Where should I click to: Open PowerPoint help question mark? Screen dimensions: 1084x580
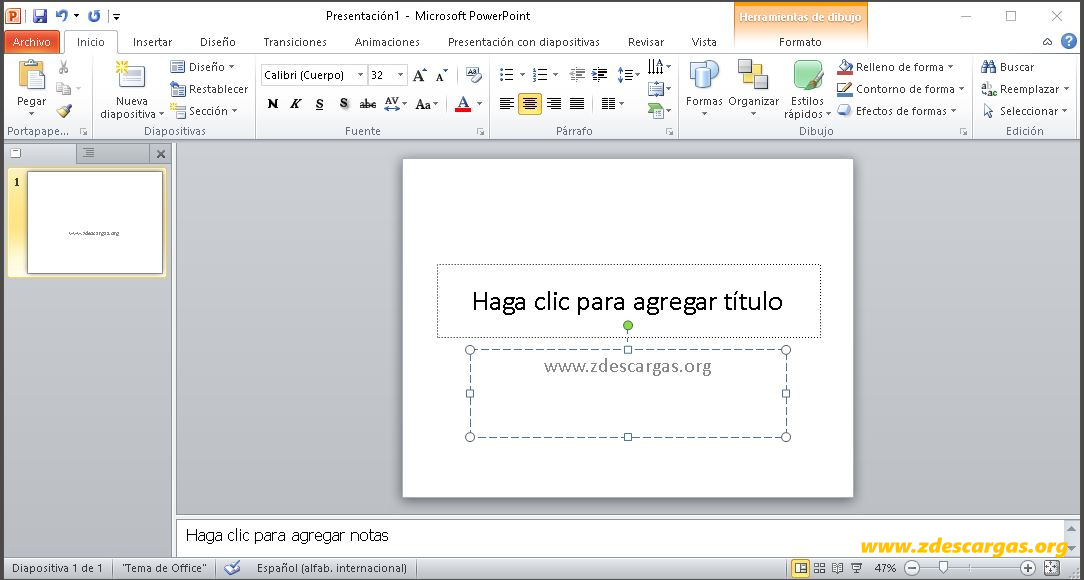pos(1069,41)
